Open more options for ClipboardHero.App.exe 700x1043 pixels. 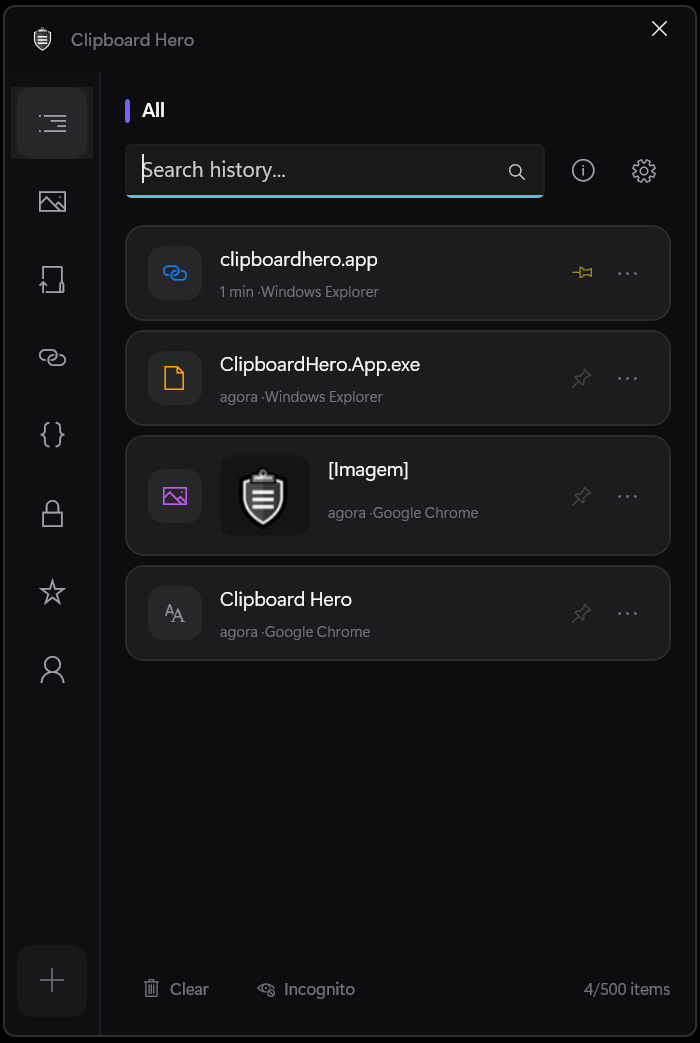pyautogui.click(x=627, y=378)
